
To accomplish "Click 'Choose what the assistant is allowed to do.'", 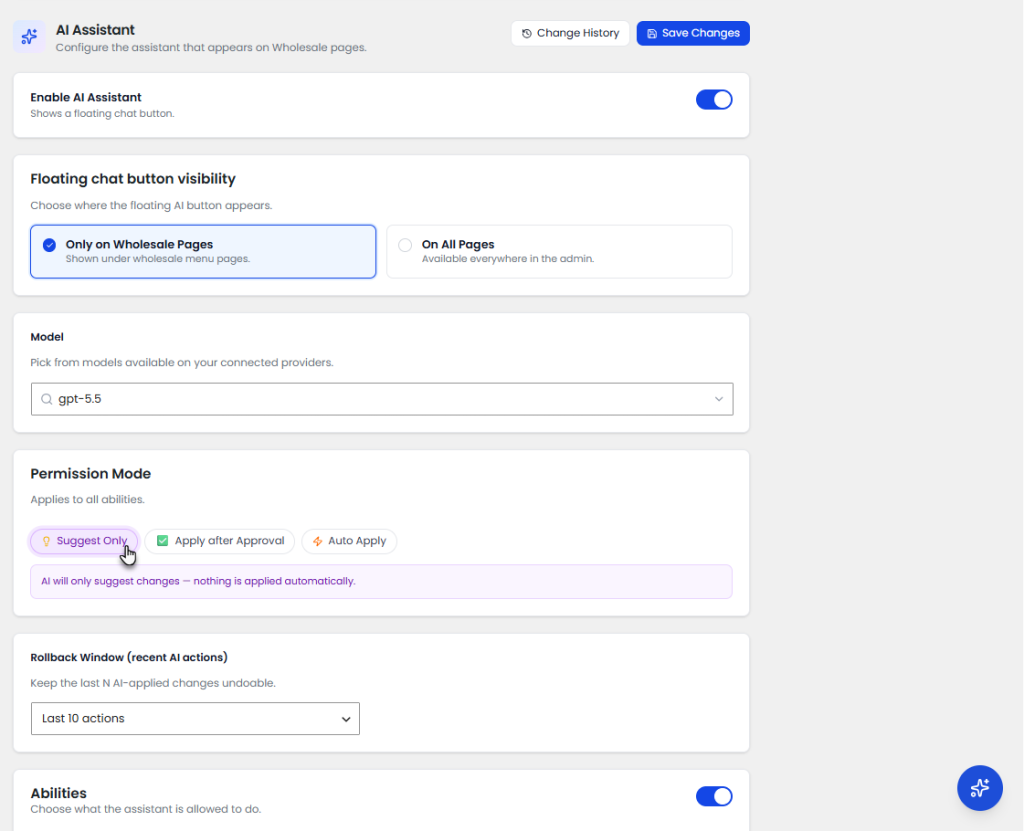I will tap(146, 809).
